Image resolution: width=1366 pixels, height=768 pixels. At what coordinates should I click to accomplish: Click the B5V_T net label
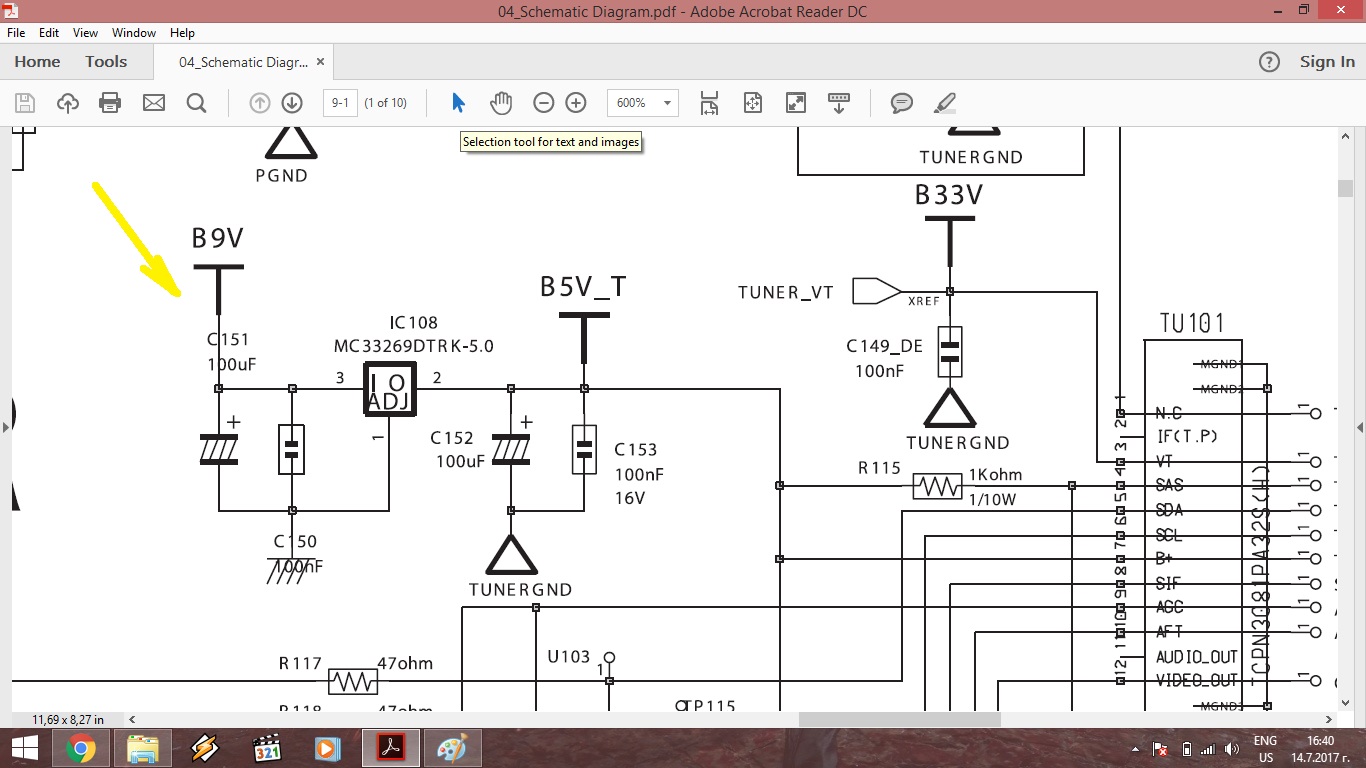click(583, 287)
